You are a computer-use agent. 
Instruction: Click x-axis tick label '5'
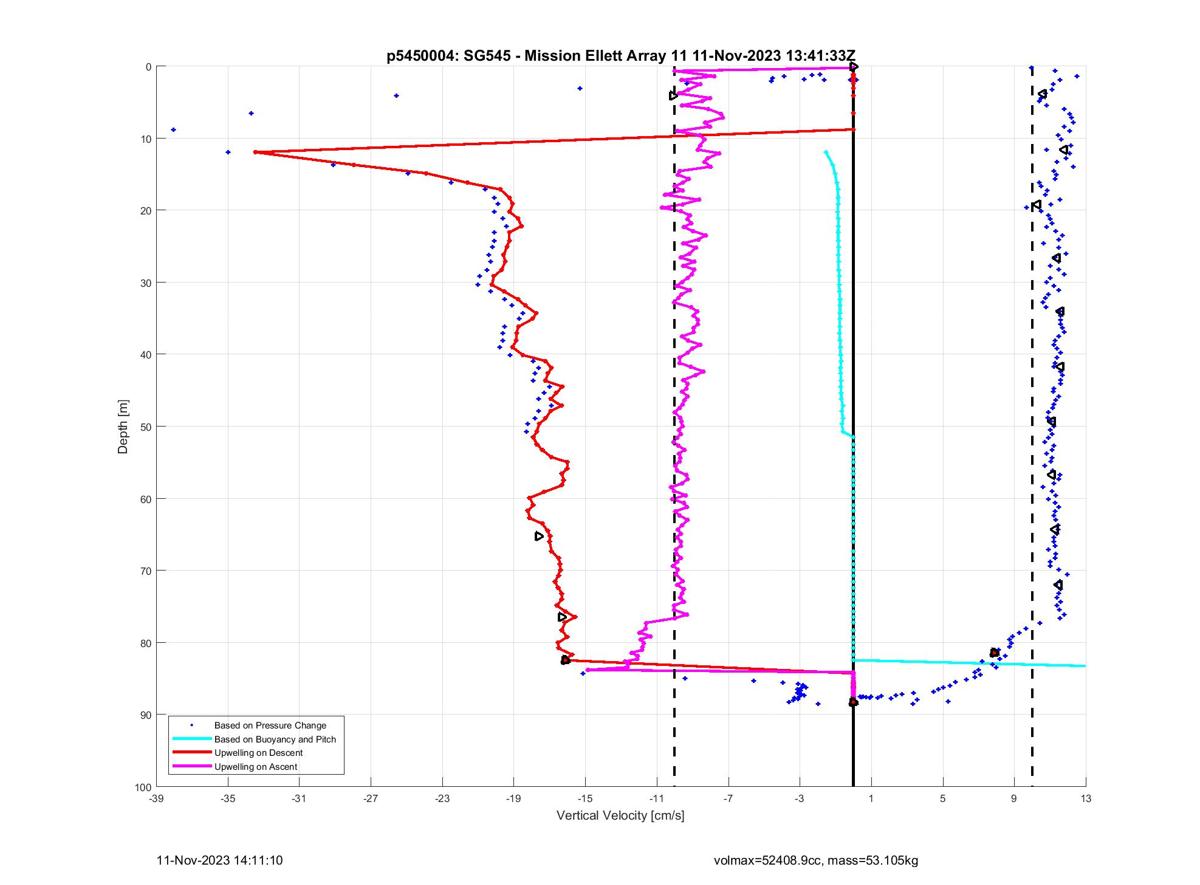point(942,798)
